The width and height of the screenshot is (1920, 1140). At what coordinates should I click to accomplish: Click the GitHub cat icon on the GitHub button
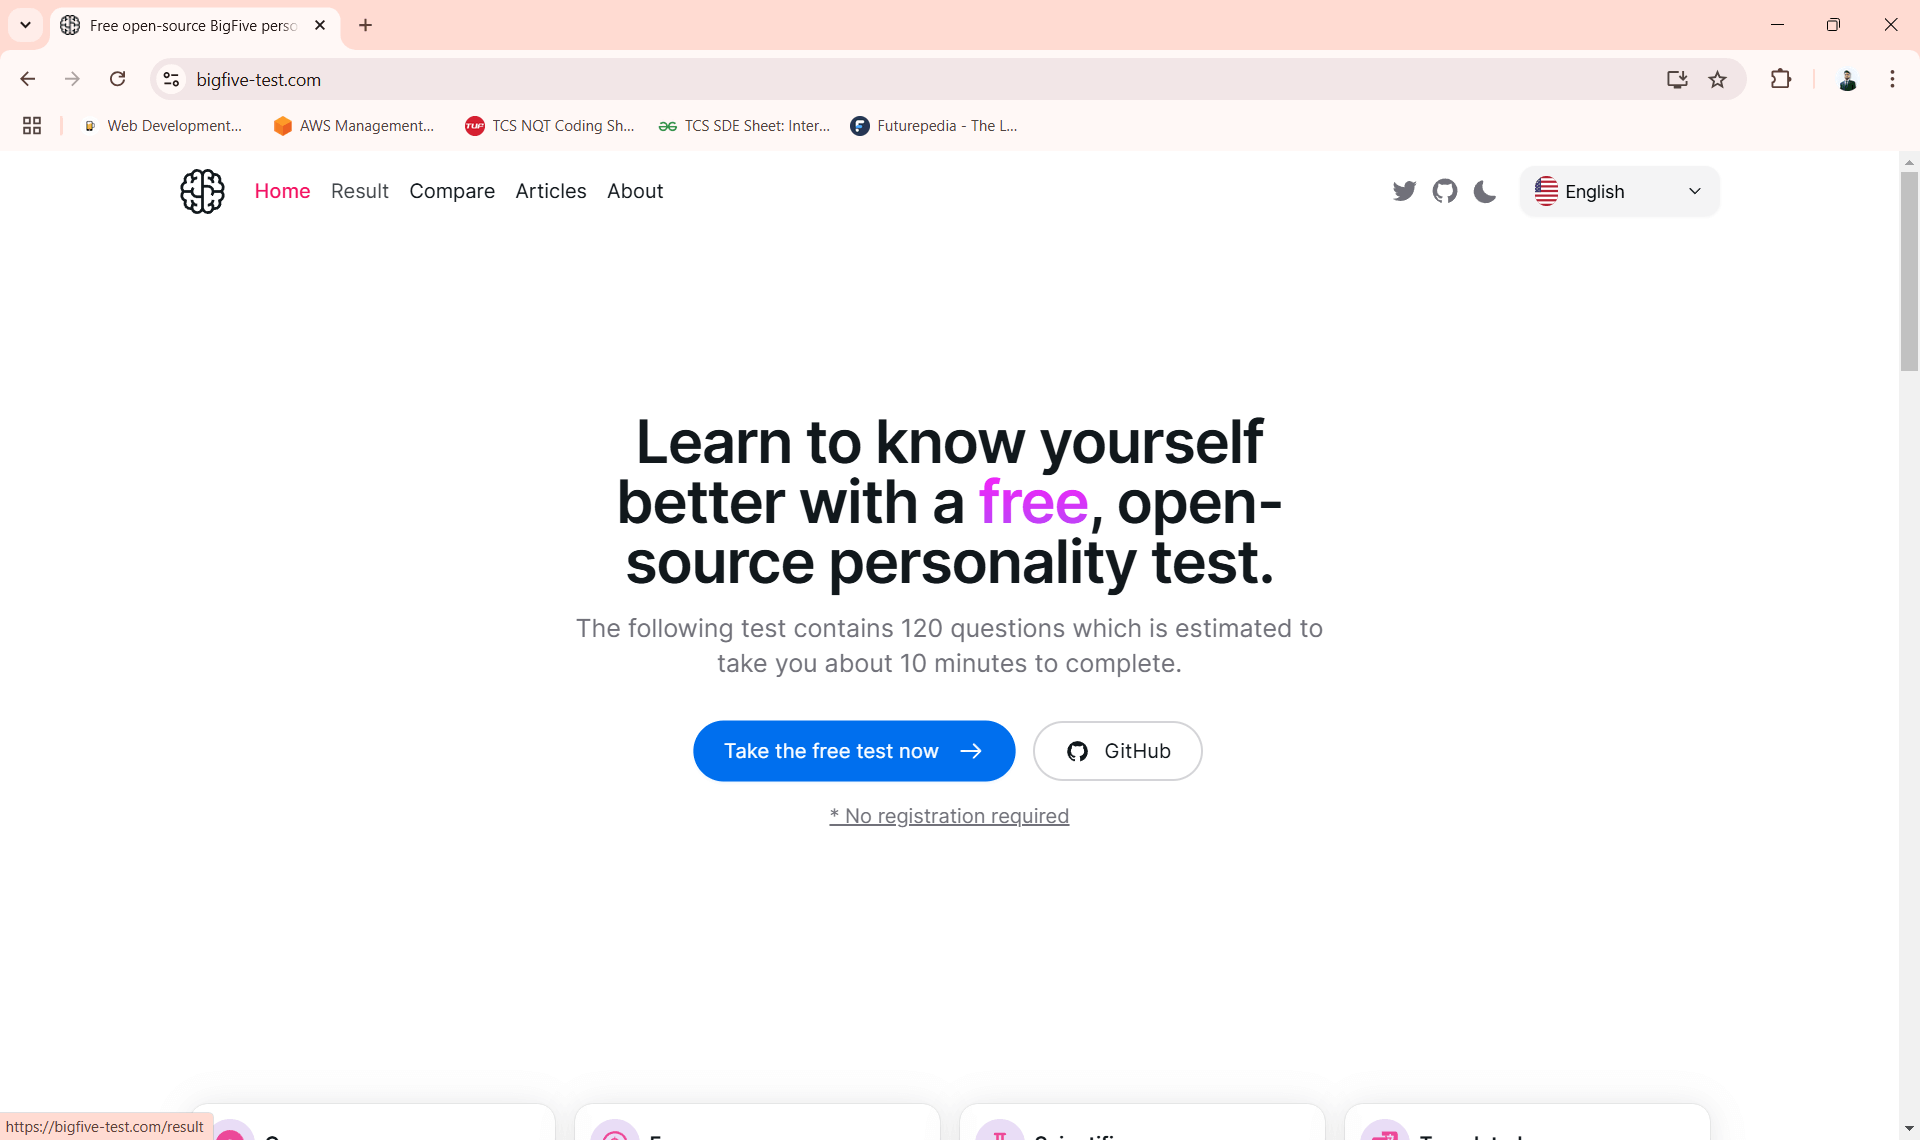[x=1077, y=751]
